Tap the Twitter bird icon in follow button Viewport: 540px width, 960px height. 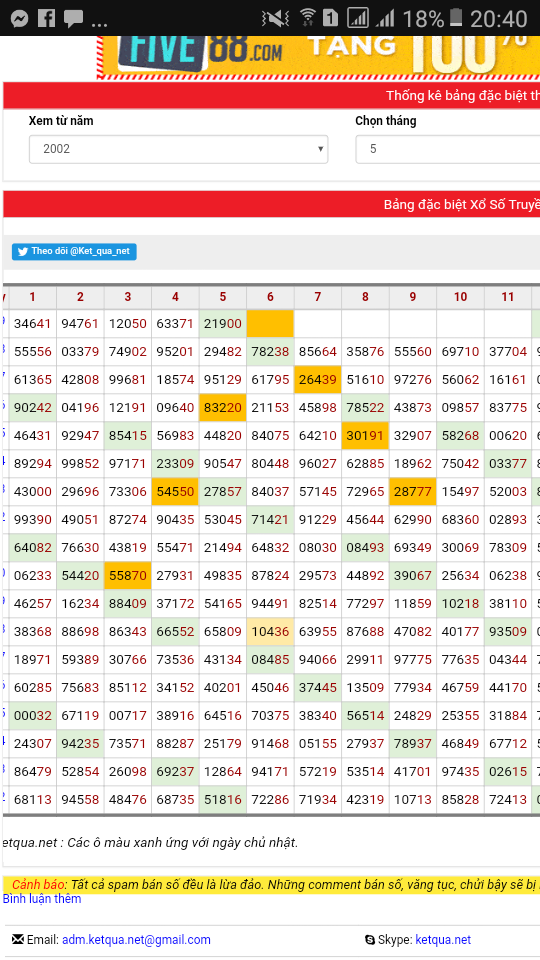pyautogui.click(x=23, y=252)
